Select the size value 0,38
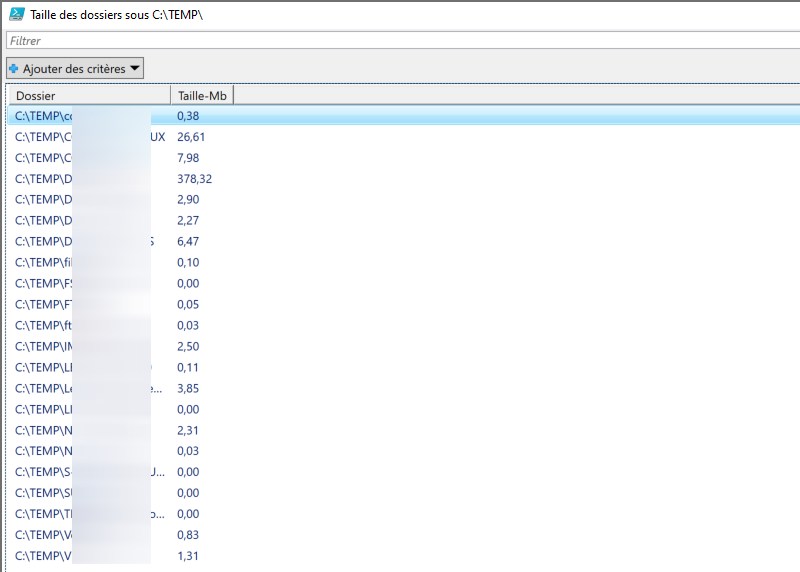 pyautogui.click(x=188, y=116)
